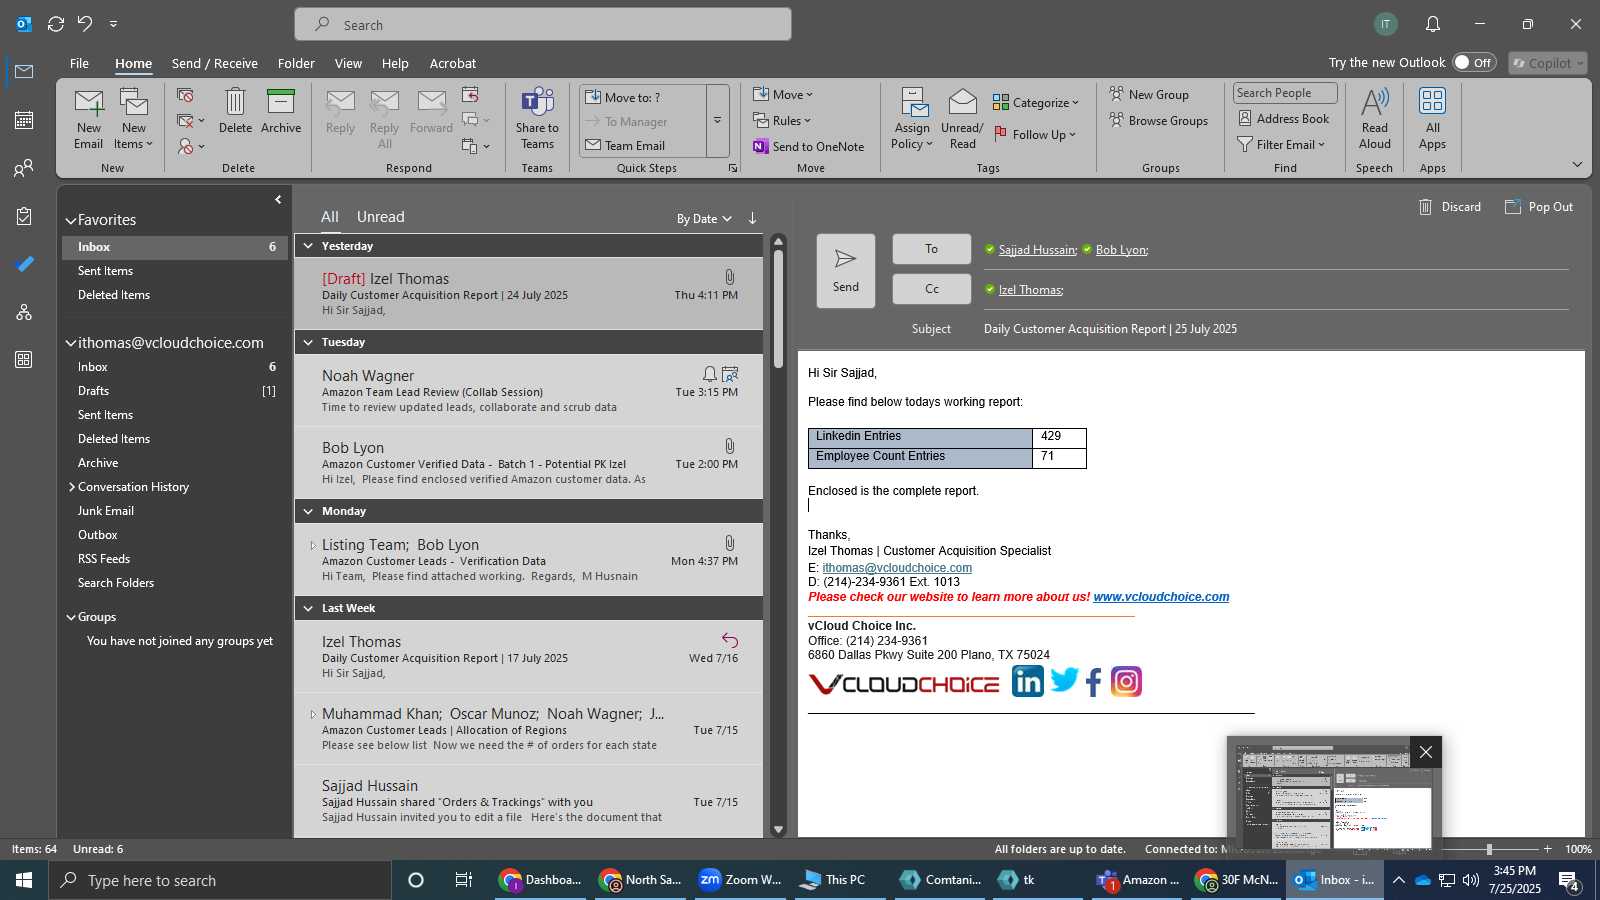
Task: Open the Acrobat ribbon tab
Action: pos(453,63)
